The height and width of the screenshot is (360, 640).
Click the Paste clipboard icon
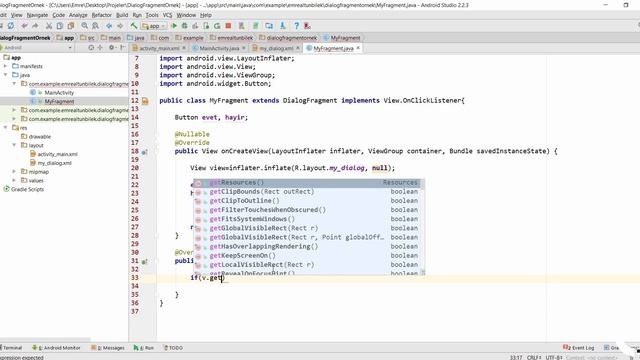pyautogui.click(x=71, y=26)
